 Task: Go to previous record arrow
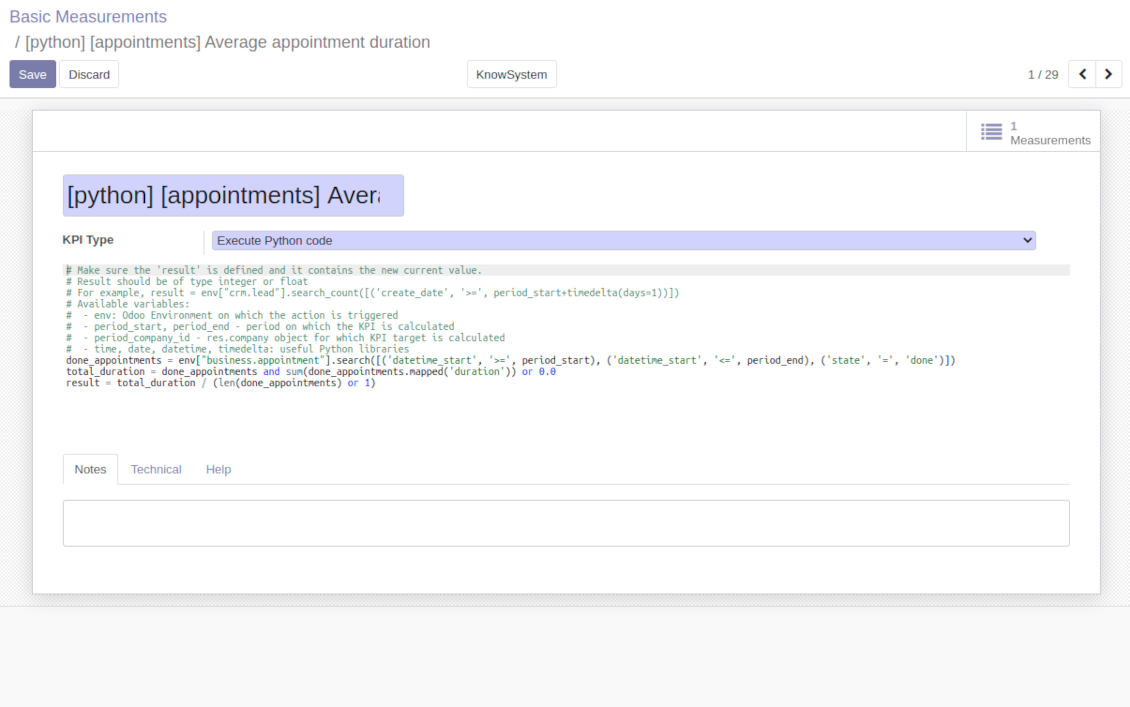click(x=1082, y=74)
